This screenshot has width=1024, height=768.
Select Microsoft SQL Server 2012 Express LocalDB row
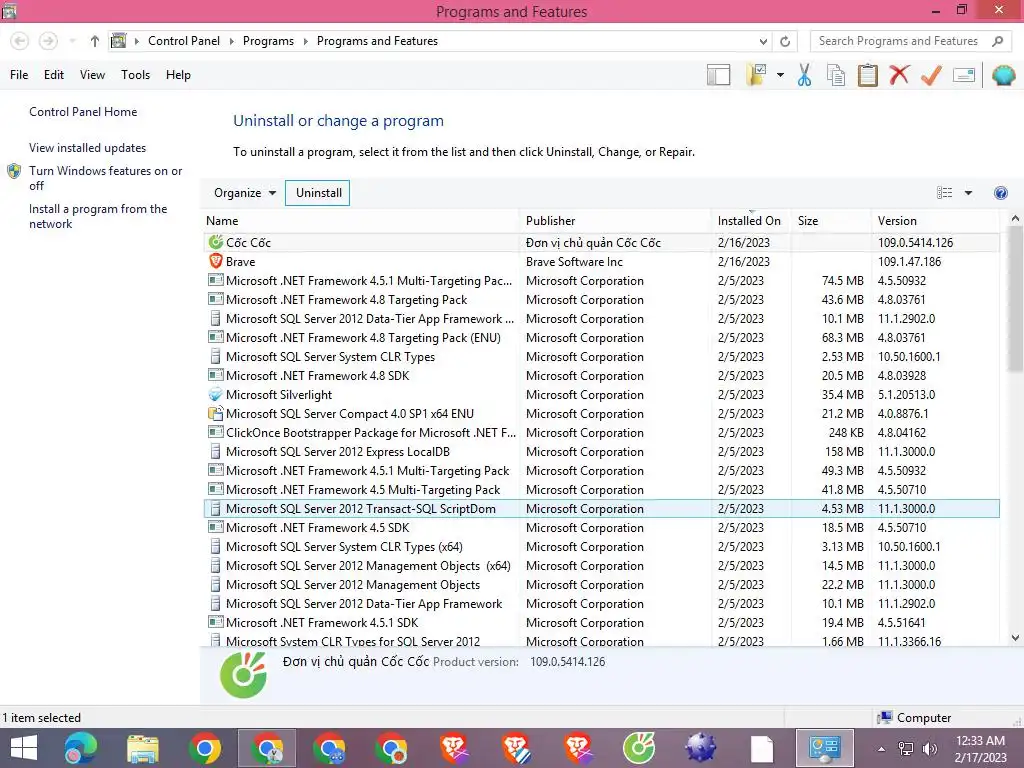point(601,451)
